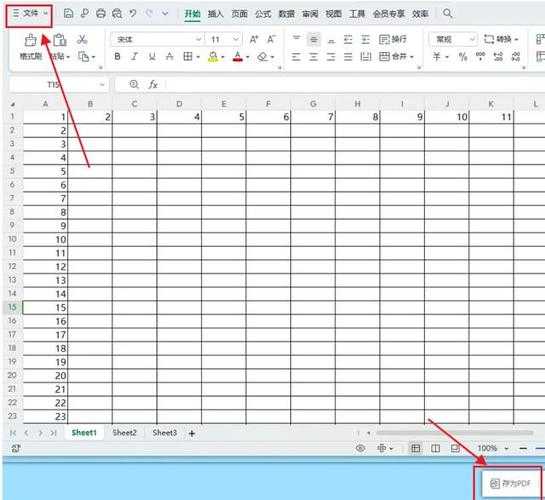Screen dimensions: 545x500
Task: Click the zoom out minus button
Action: tap(523, 449)
